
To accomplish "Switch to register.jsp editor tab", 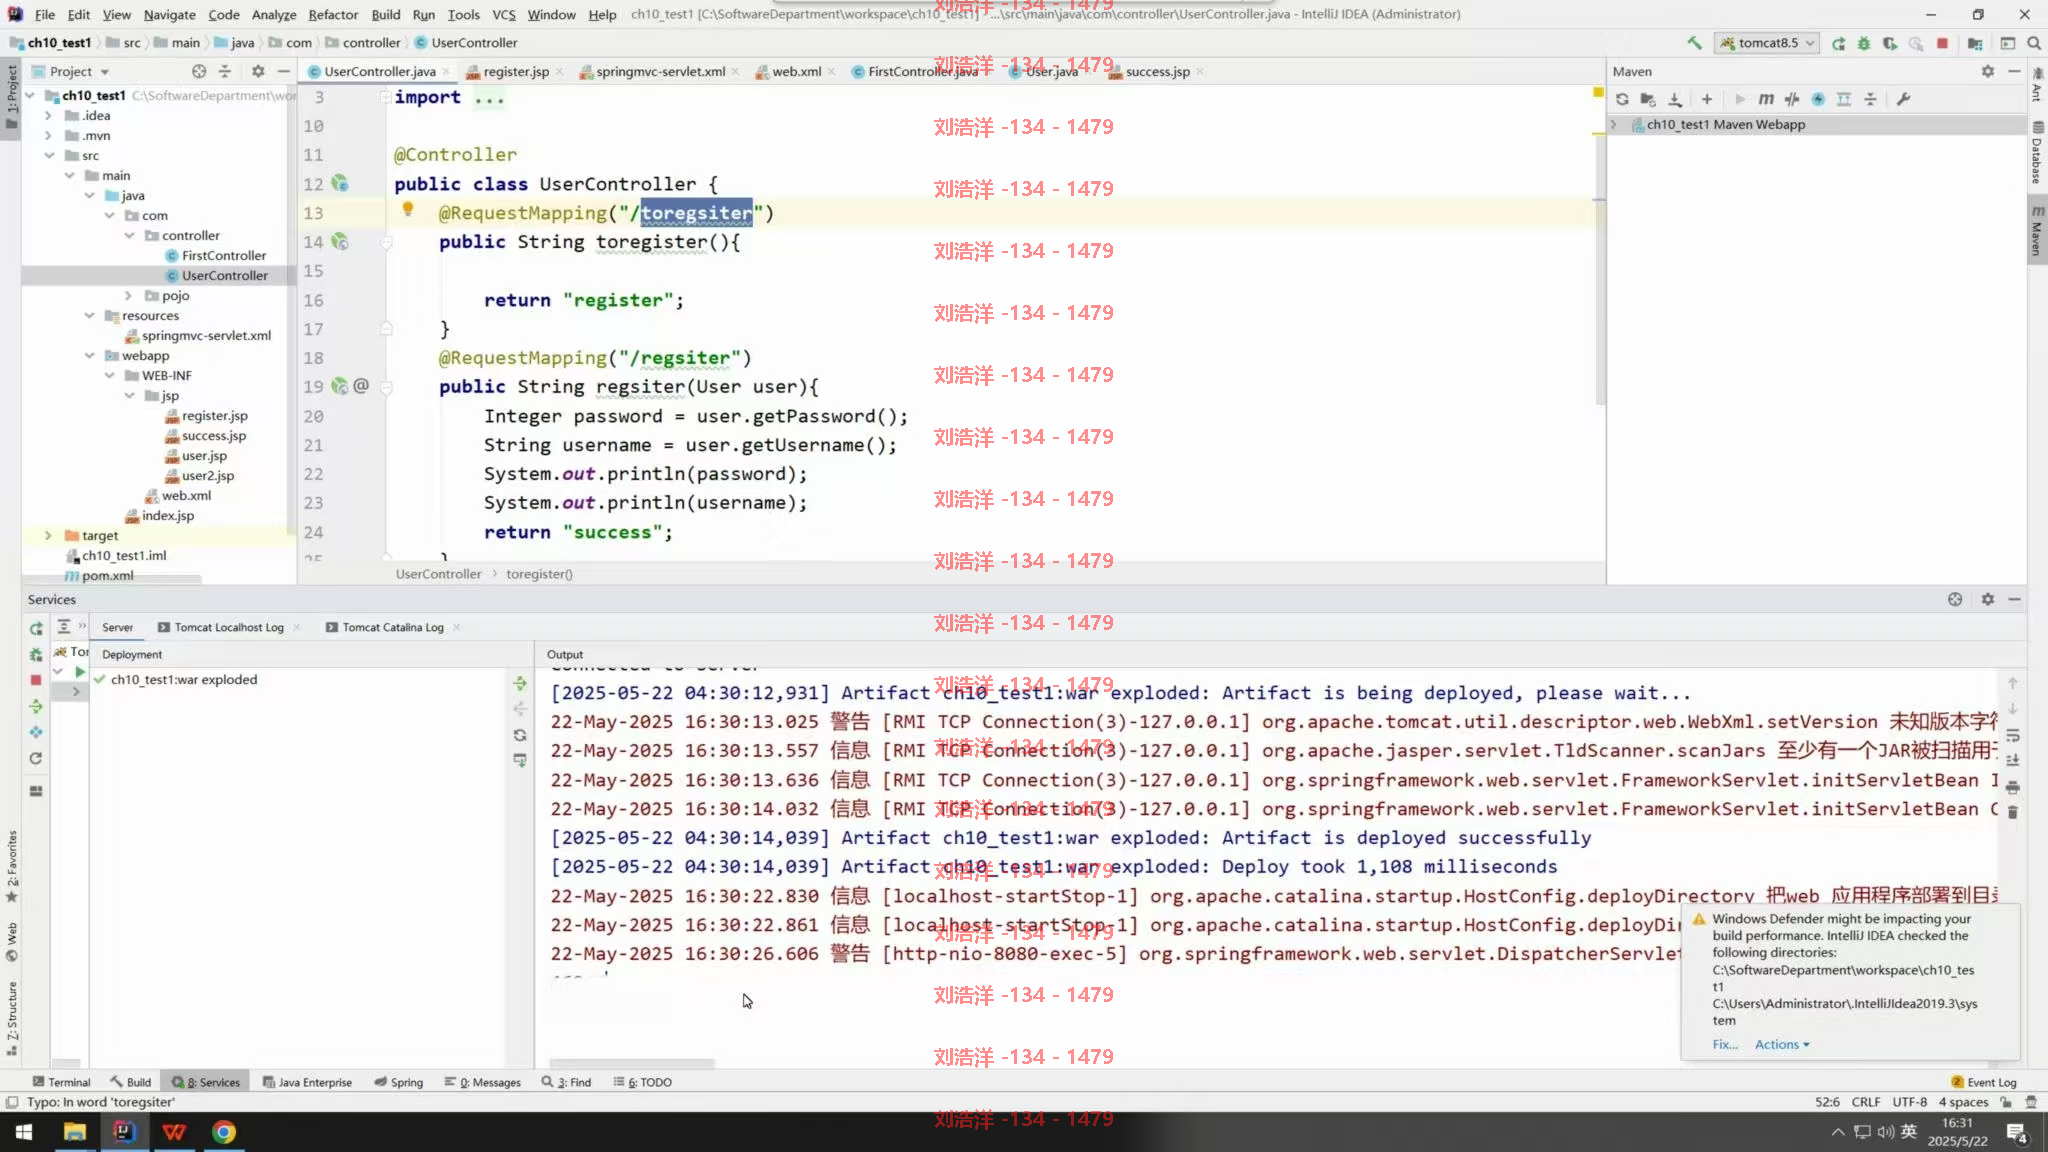I will (x=516, y=72).
